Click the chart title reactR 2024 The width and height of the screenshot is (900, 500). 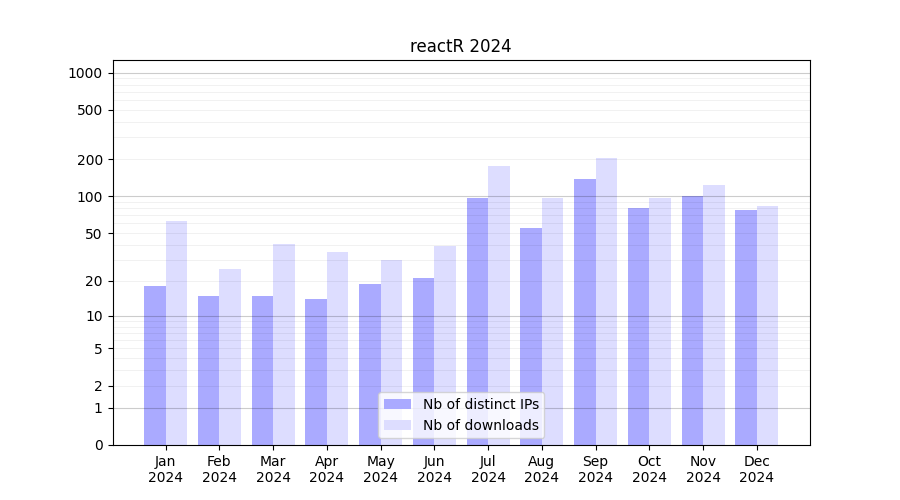pos(460,46)
